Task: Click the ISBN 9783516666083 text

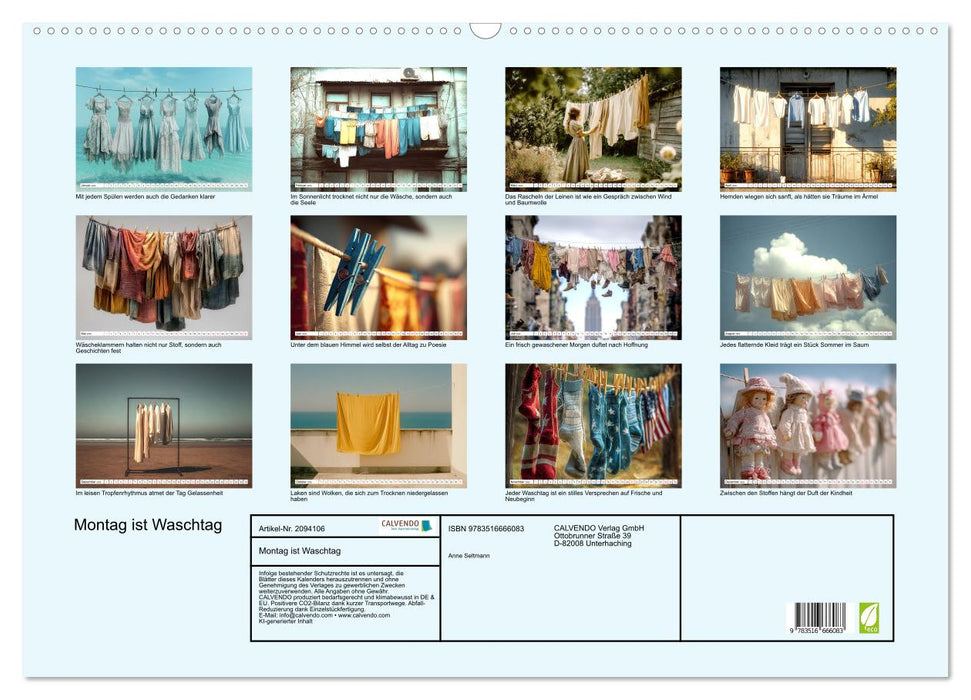Action: pyautogui.click(x=486, y=528)
